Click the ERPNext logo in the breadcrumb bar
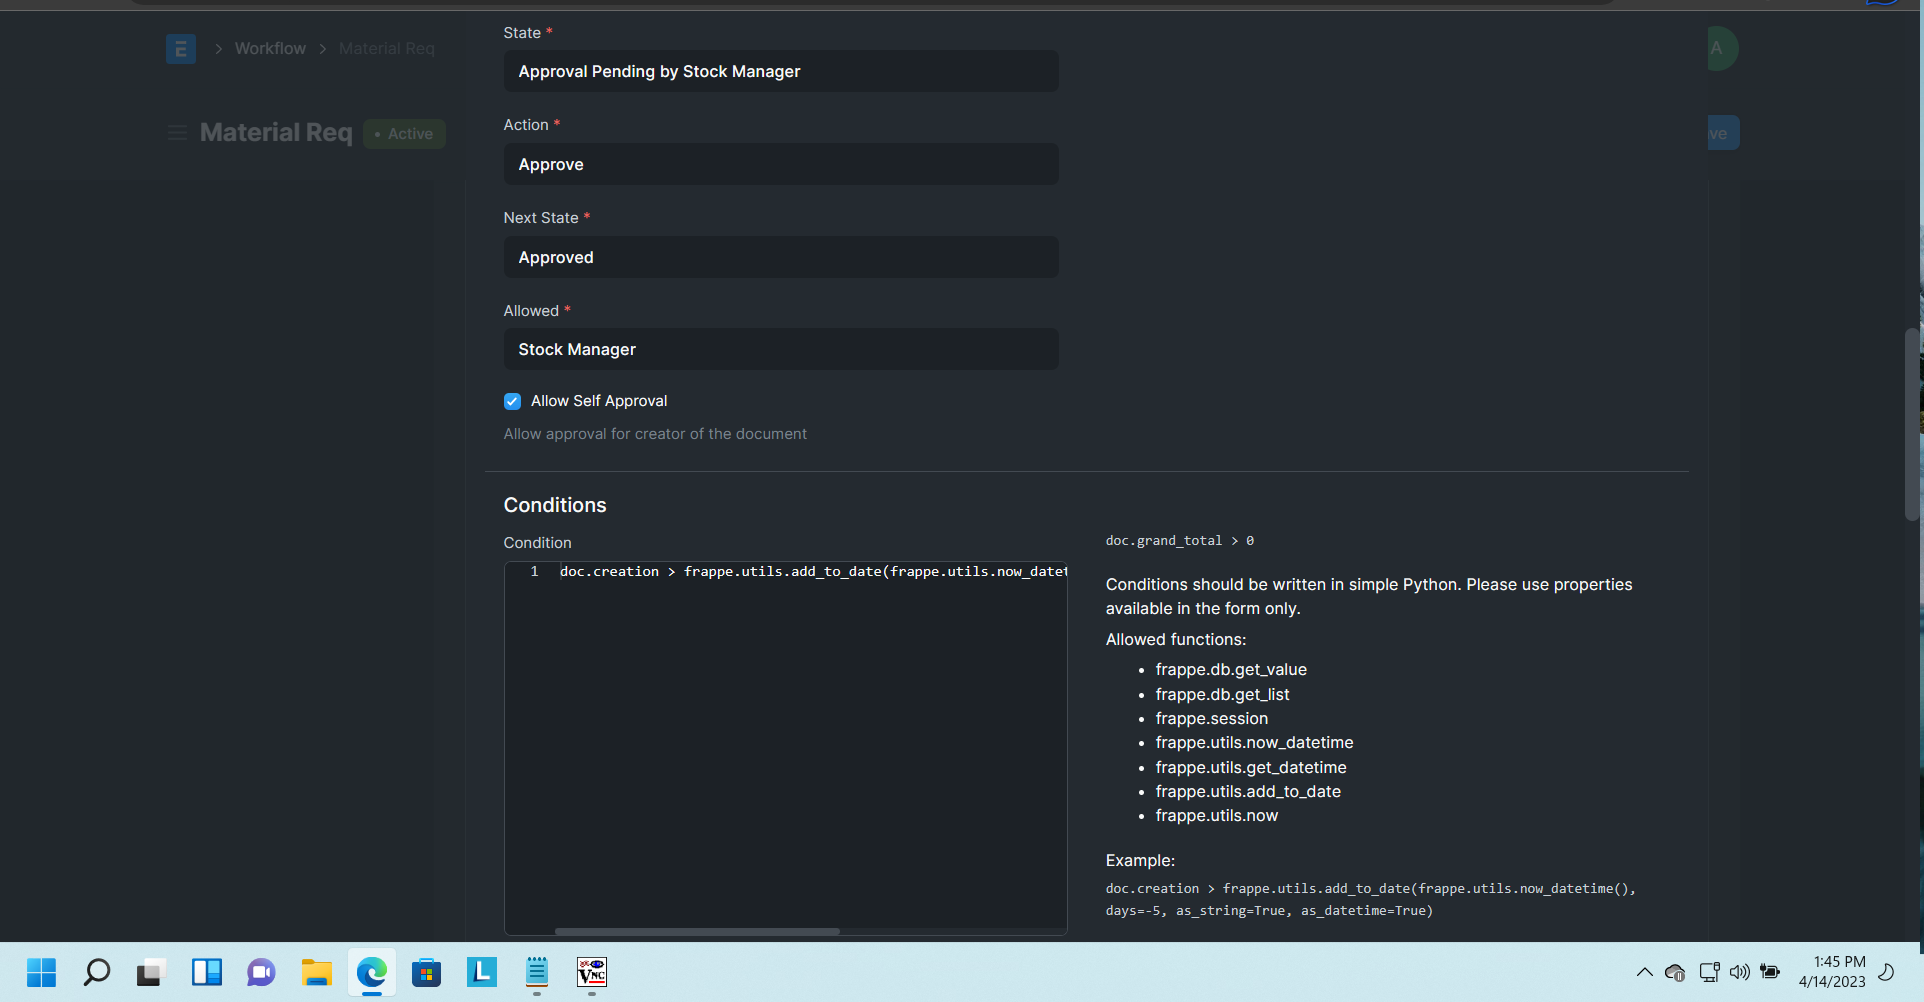The height and width of the screenshot is (1002, 1924). 180,48
